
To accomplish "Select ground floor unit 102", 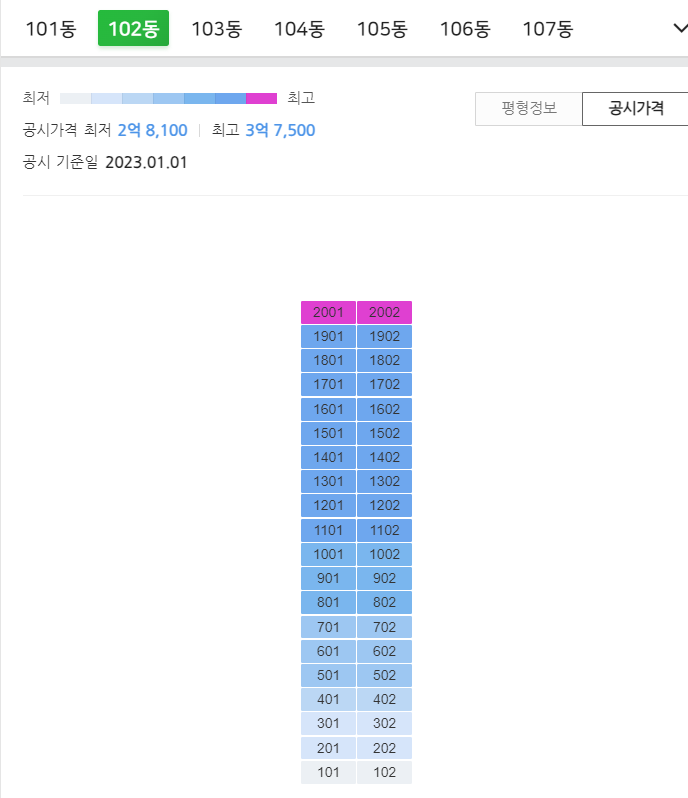I will click(x=384, y=772).
